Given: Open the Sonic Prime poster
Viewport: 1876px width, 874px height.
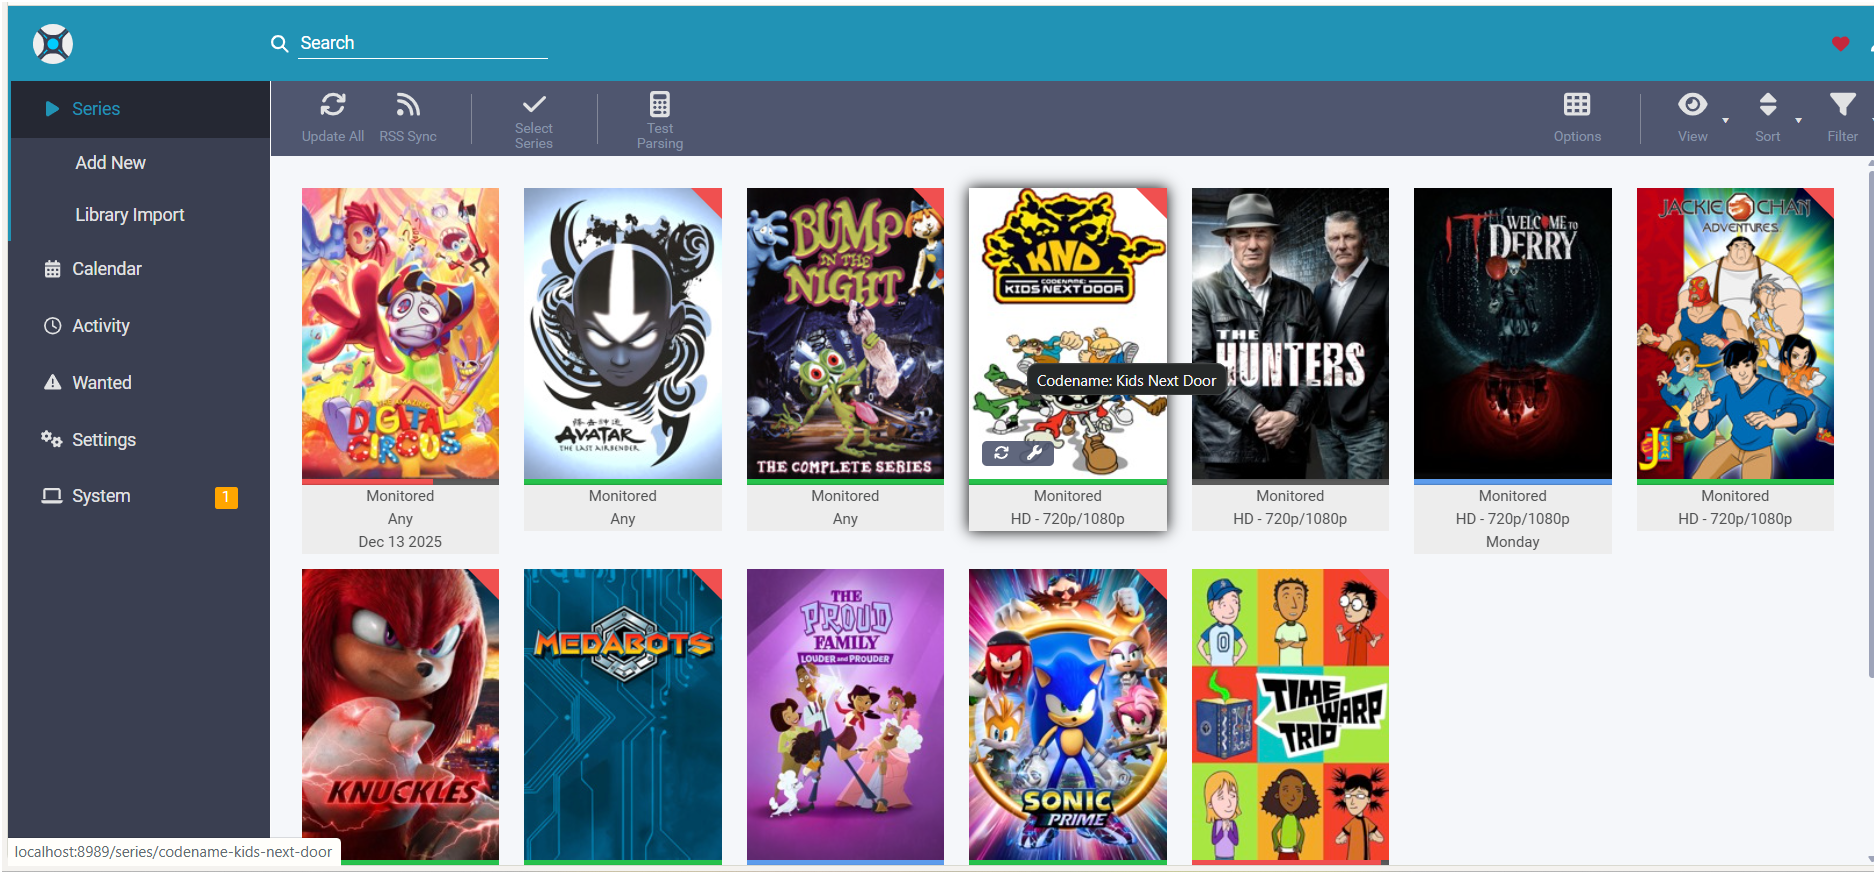Looking at the screenshot, I should [x=1068, y=715].
